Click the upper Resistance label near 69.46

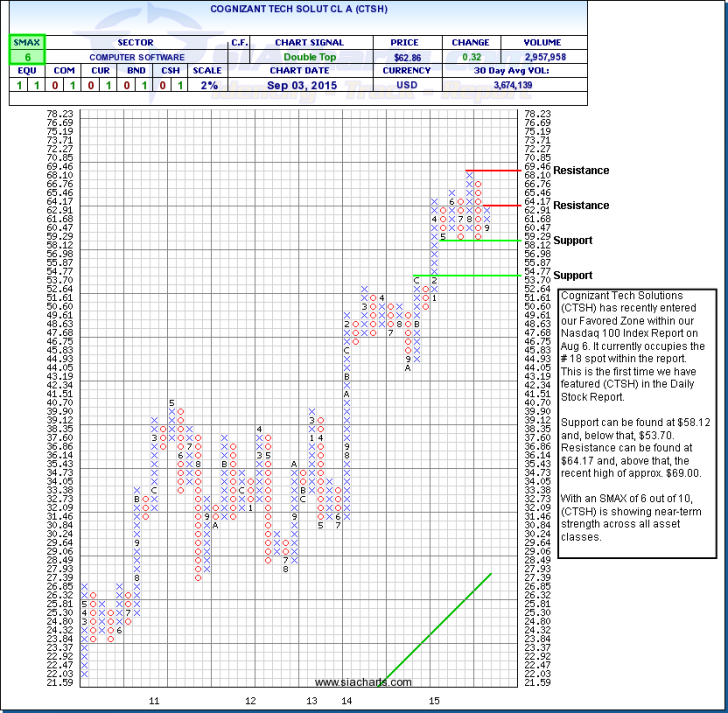(x=582, y=171)
